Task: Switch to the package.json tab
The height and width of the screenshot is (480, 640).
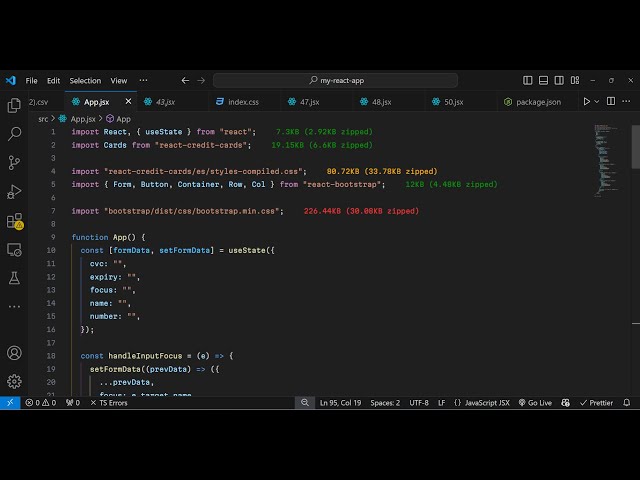Action: point(538,101)
